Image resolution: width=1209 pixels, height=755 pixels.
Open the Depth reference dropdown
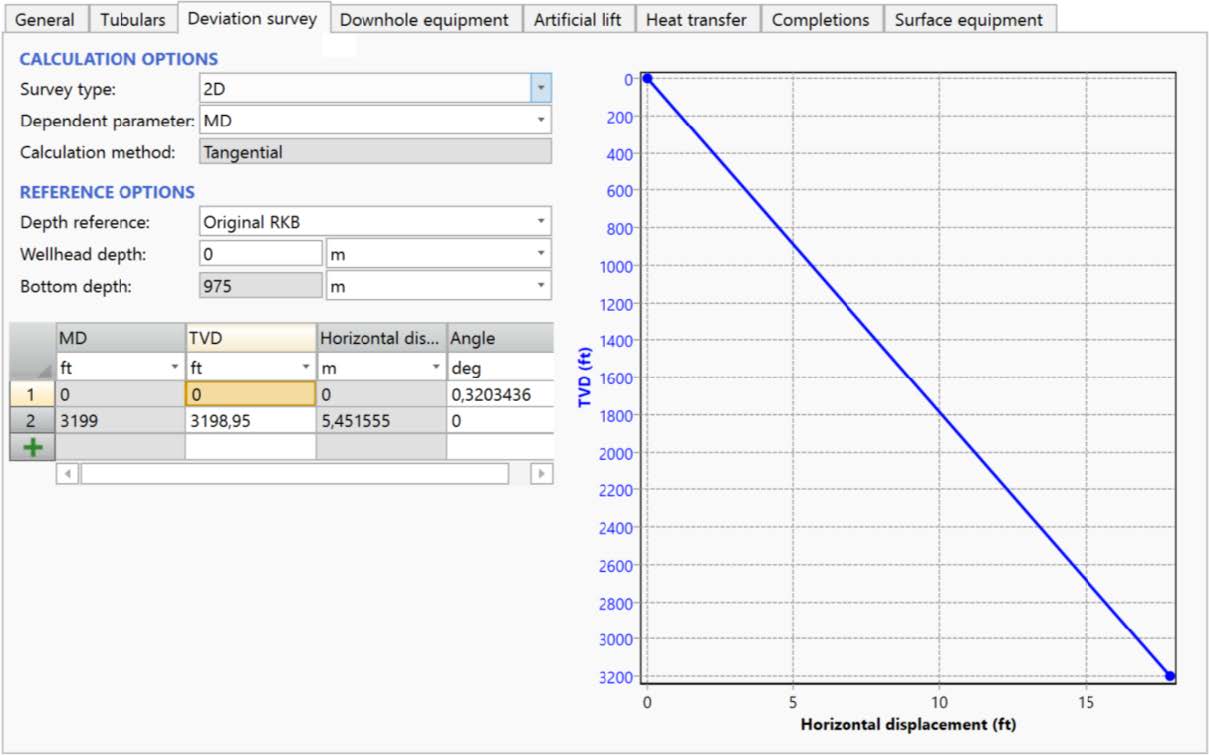click(x=540, y=221)
